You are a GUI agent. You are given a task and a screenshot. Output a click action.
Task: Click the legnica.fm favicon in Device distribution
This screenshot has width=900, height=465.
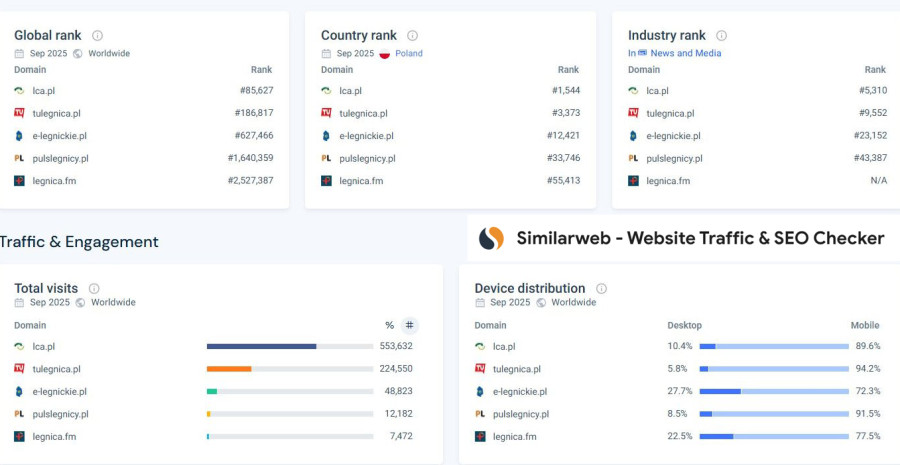coord(480,436)
